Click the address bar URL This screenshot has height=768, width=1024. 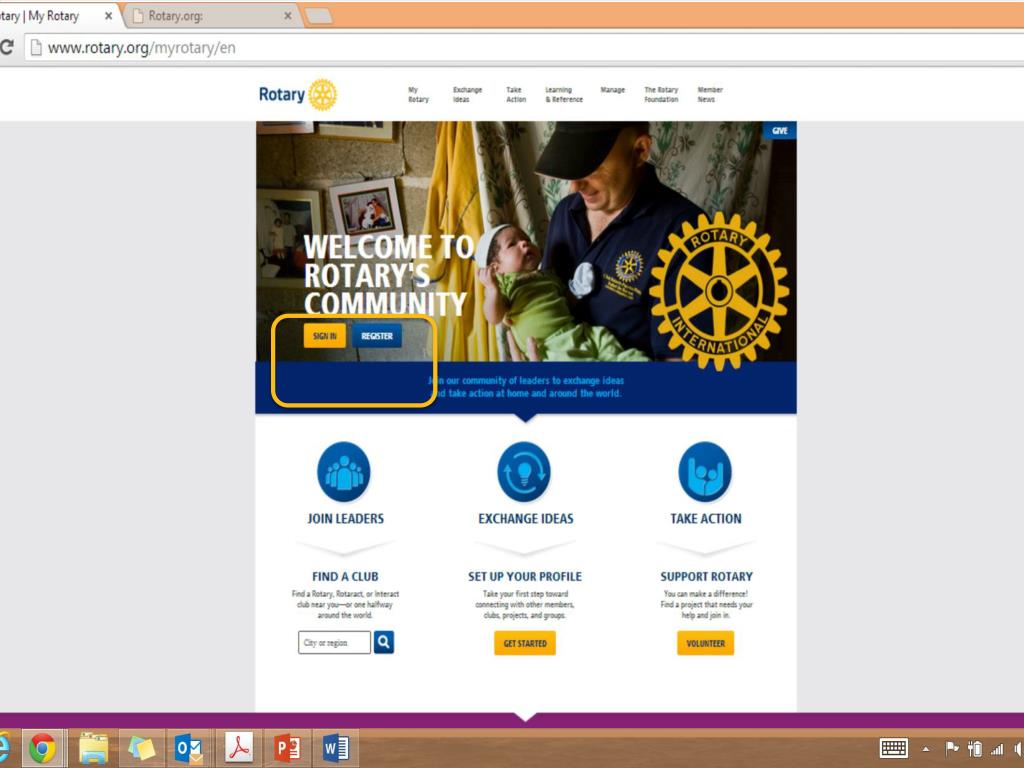[x=142, y=48]
